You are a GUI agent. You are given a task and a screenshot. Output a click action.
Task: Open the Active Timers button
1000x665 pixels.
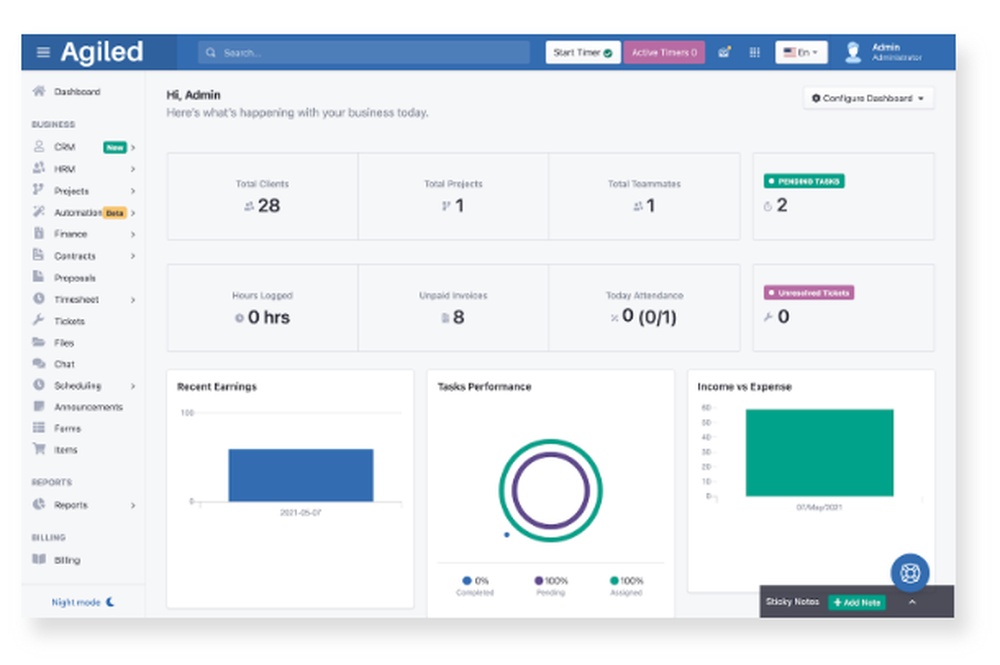664,53
